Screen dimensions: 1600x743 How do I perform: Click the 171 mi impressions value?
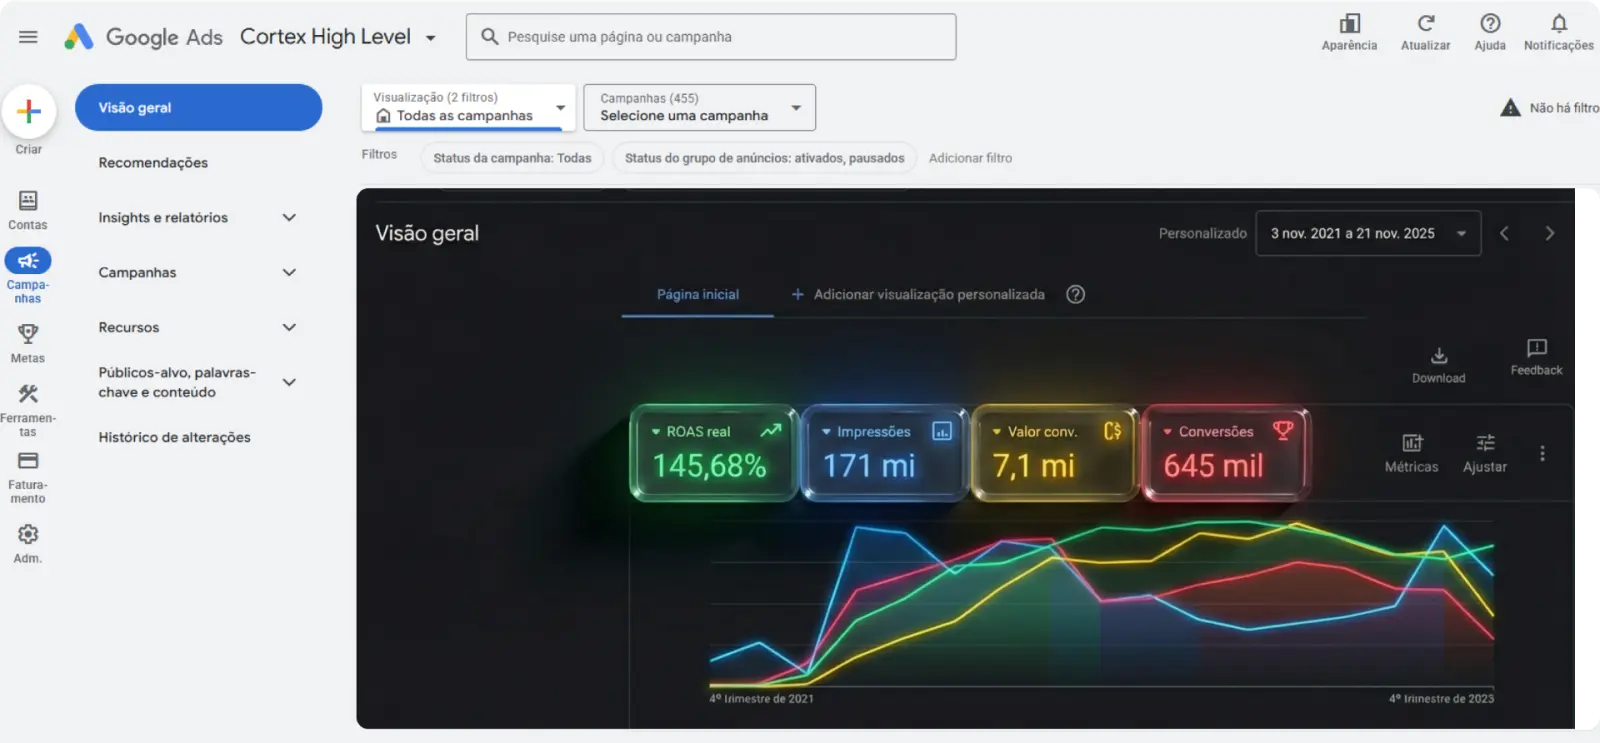pos(869,466)
